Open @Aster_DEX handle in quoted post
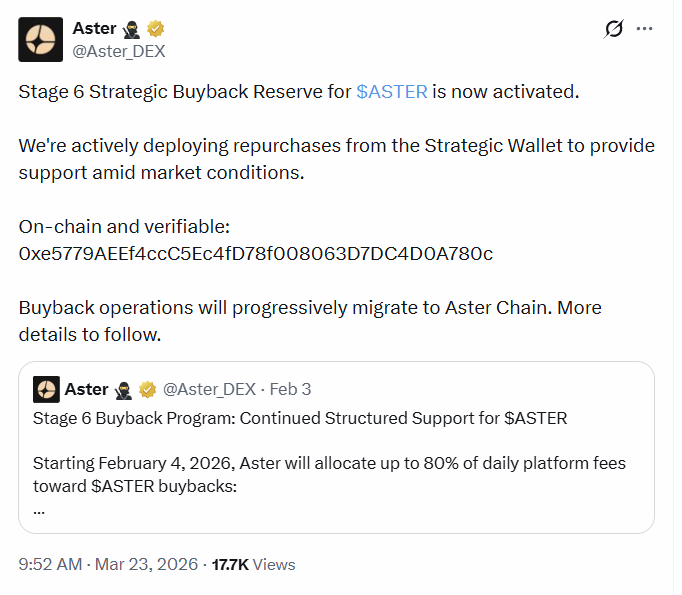Screen dimensions: 682x595 209,388
